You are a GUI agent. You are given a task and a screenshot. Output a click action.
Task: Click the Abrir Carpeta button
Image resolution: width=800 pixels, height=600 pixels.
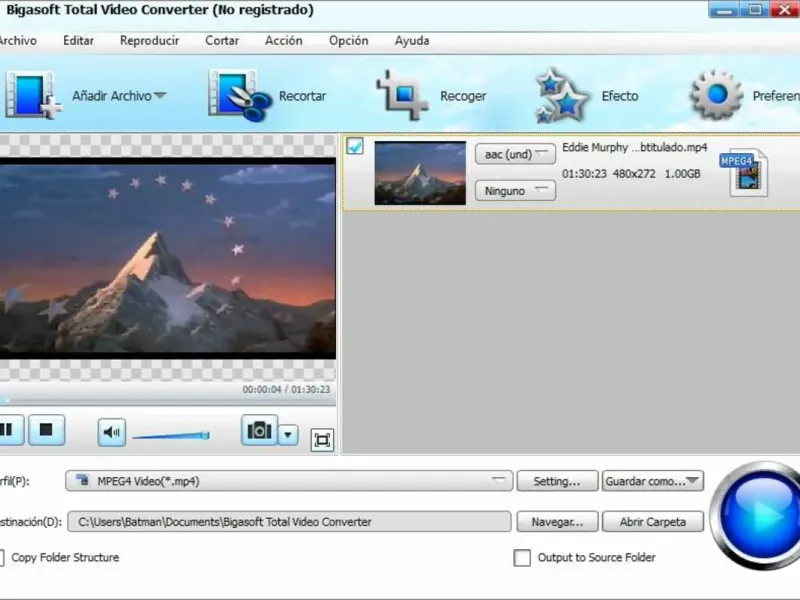[x=653, y=522]
